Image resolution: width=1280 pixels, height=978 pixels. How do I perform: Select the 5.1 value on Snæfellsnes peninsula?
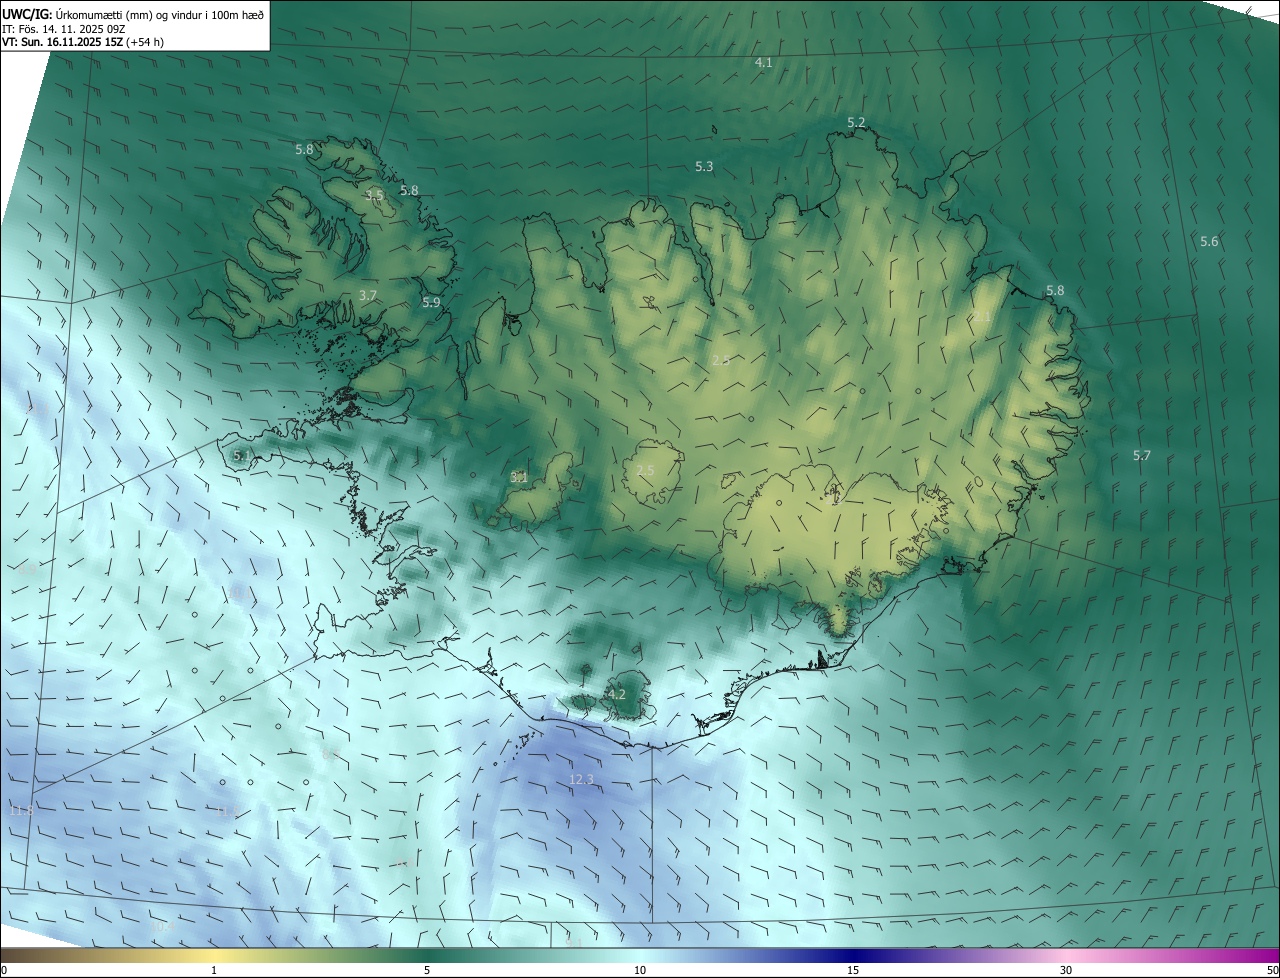[x=242, y=455]
